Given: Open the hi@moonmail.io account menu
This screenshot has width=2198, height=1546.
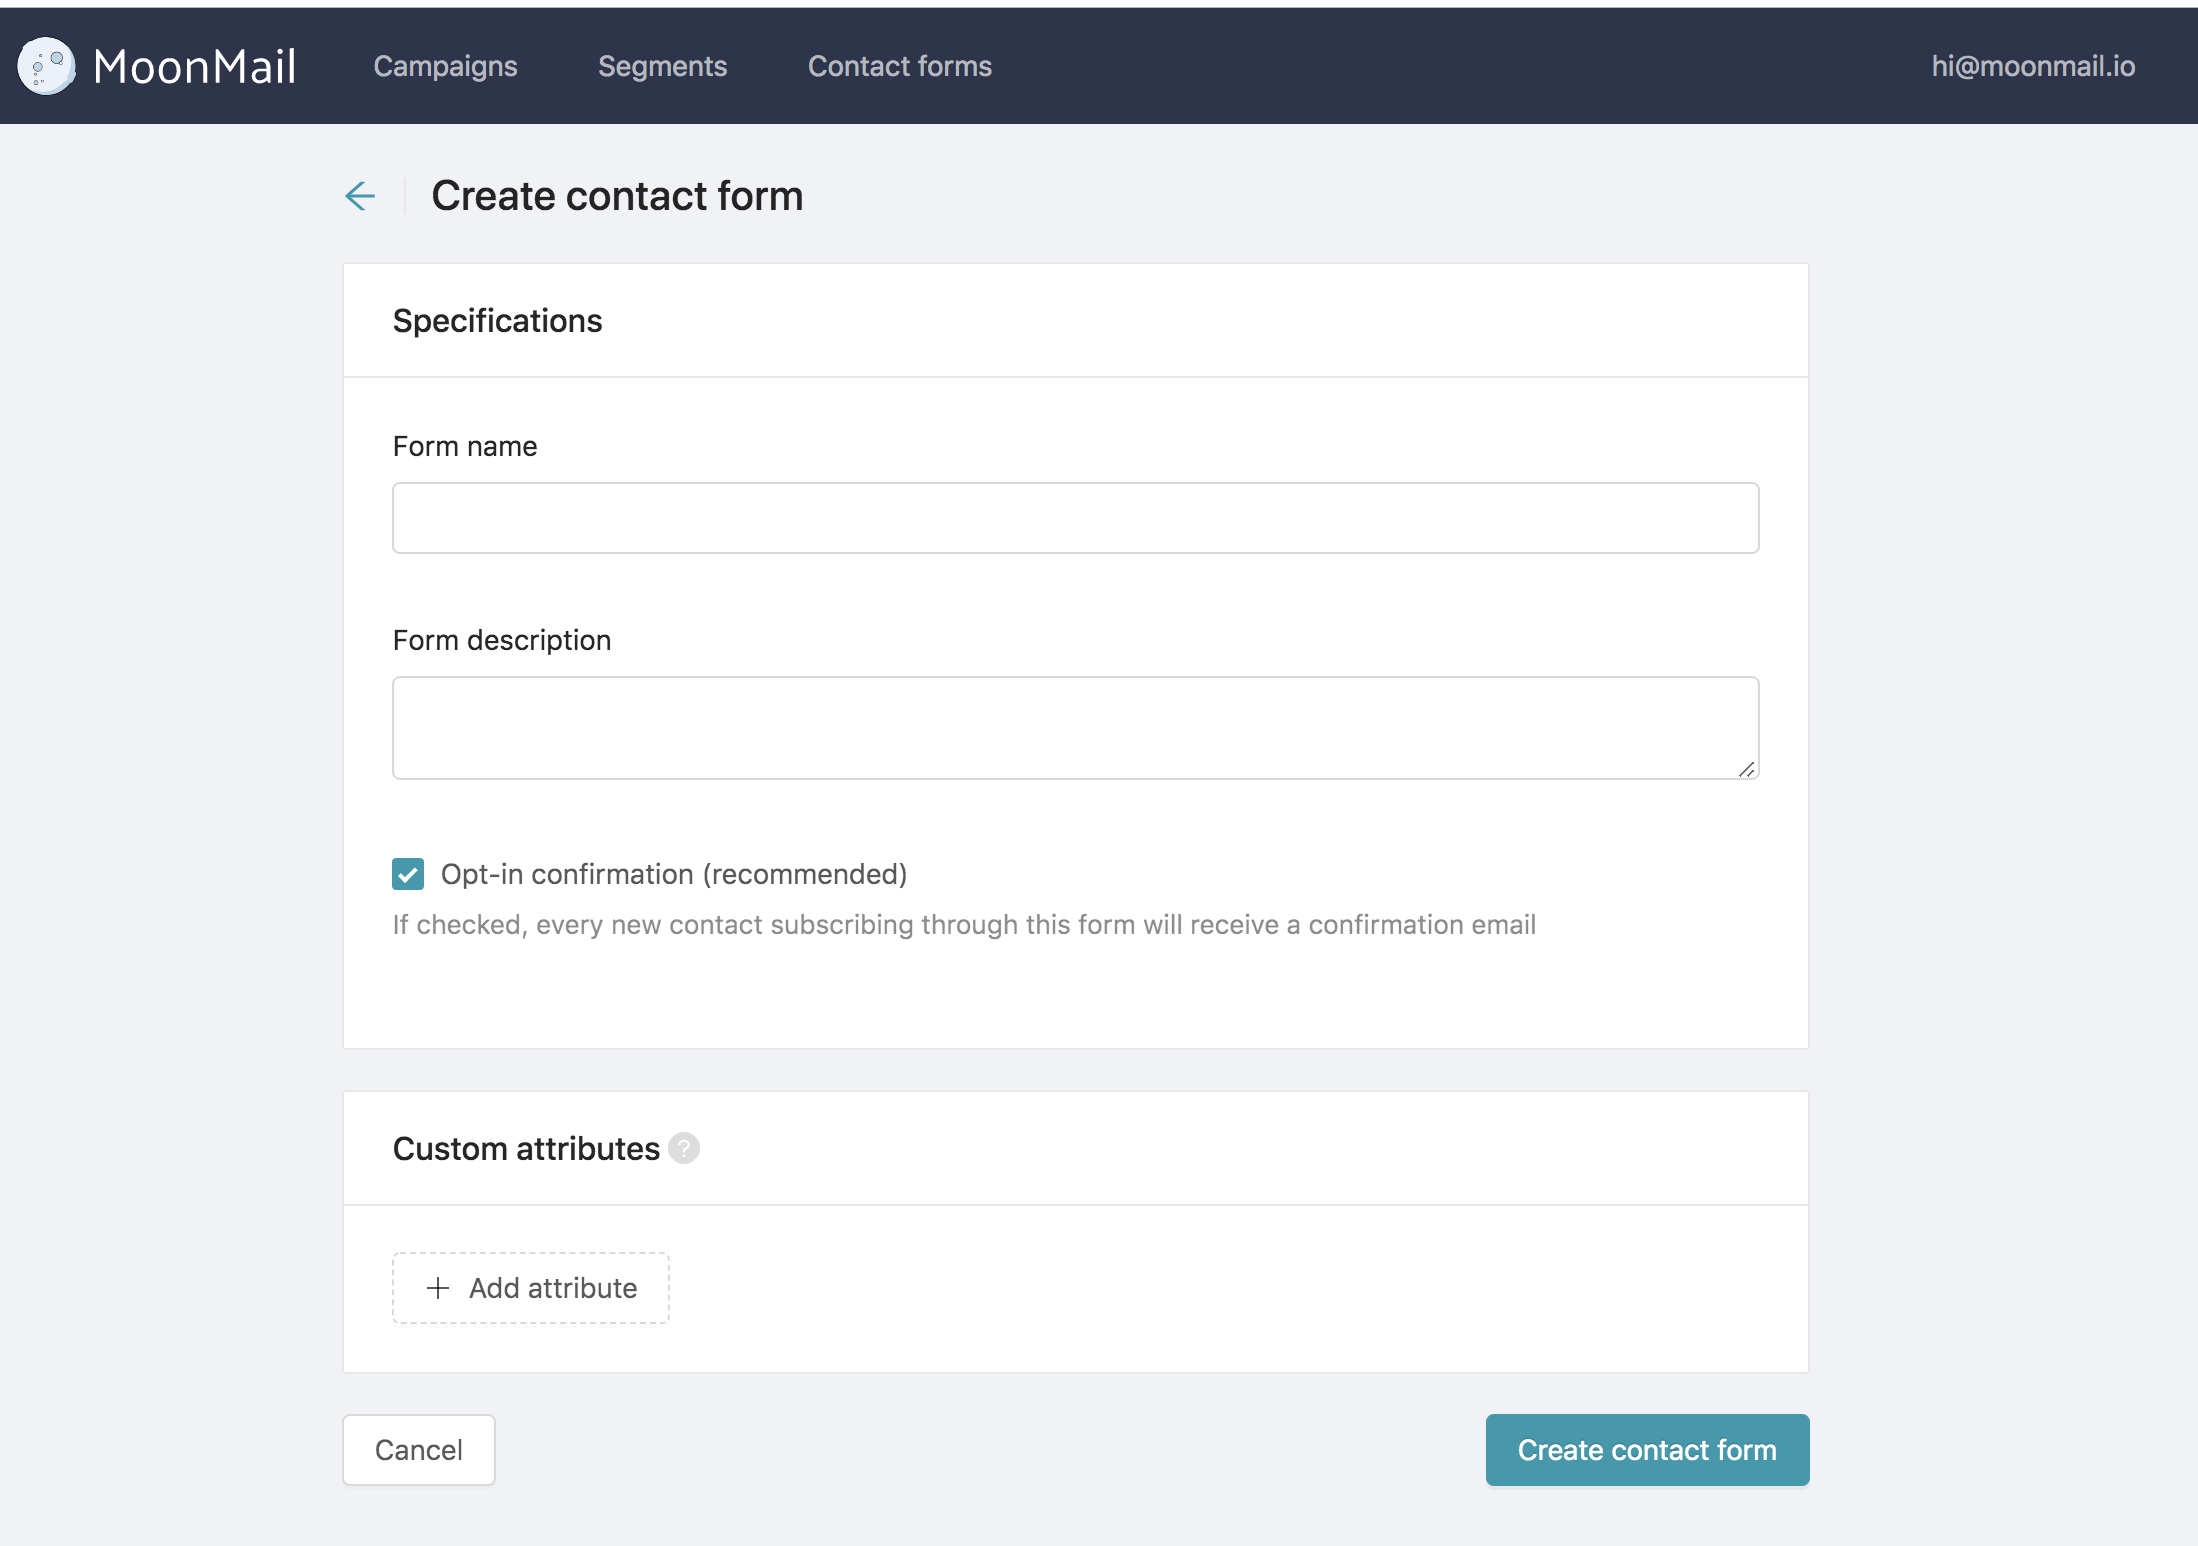Looking at the screenshot, I should click(2033, 66).
